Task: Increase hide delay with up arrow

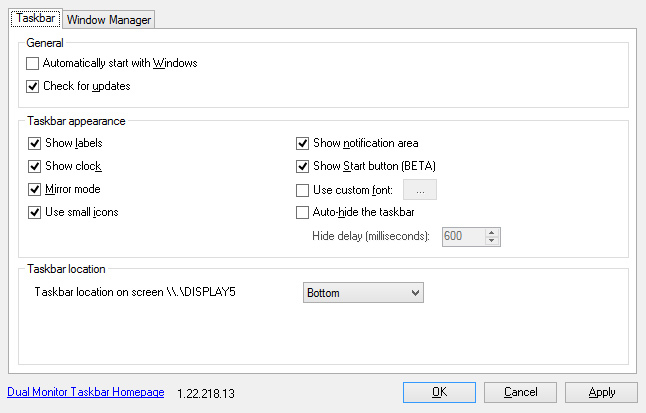Action: [x=492, y=233]
